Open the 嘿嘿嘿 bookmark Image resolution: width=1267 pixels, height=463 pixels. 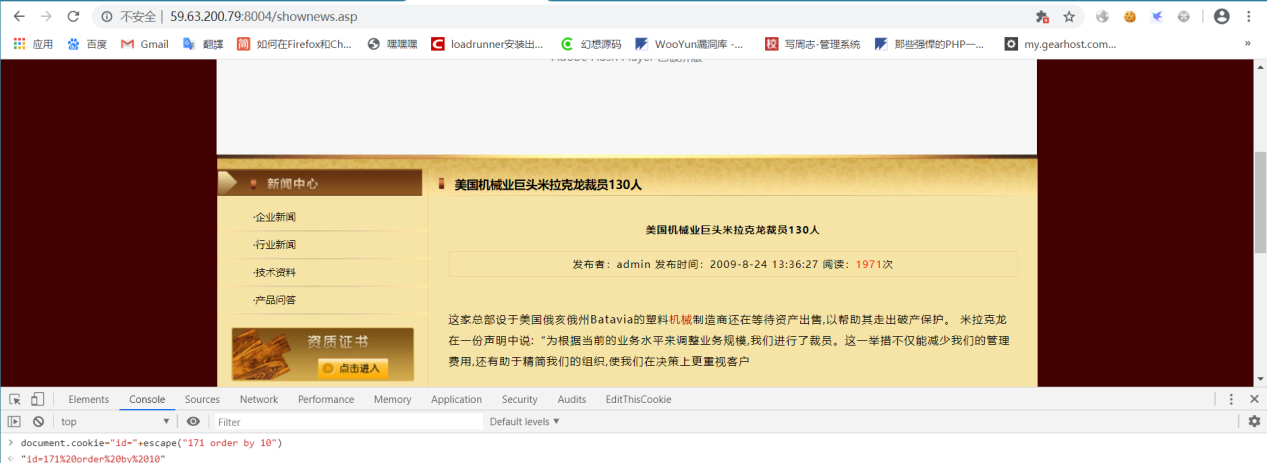393,44
